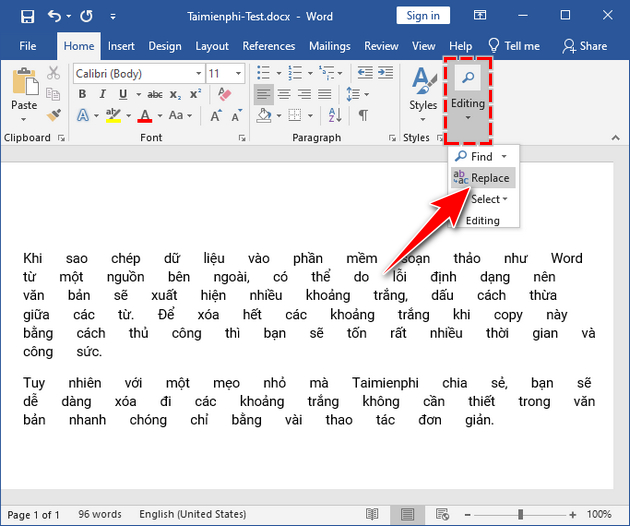Click Find in Editing menu
630x526 pixels.
click(x=474, y=156)
